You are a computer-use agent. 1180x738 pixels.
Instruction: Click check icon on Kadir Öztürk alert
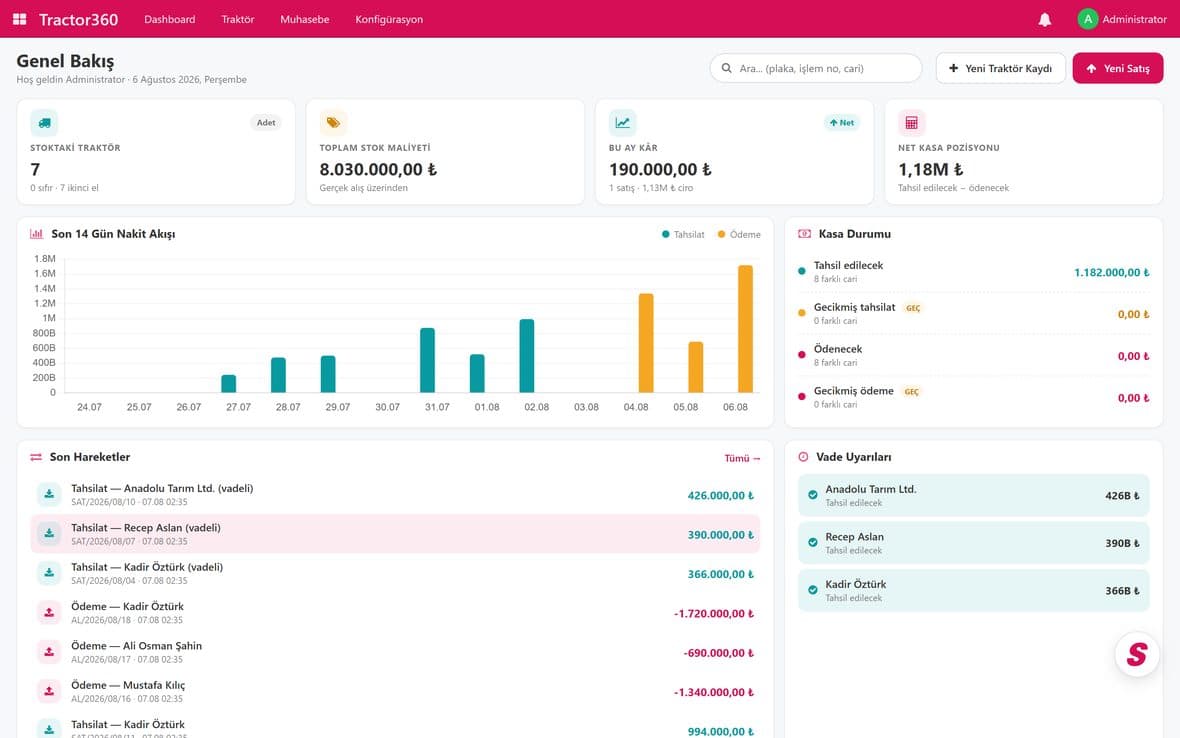pos(813,590)
